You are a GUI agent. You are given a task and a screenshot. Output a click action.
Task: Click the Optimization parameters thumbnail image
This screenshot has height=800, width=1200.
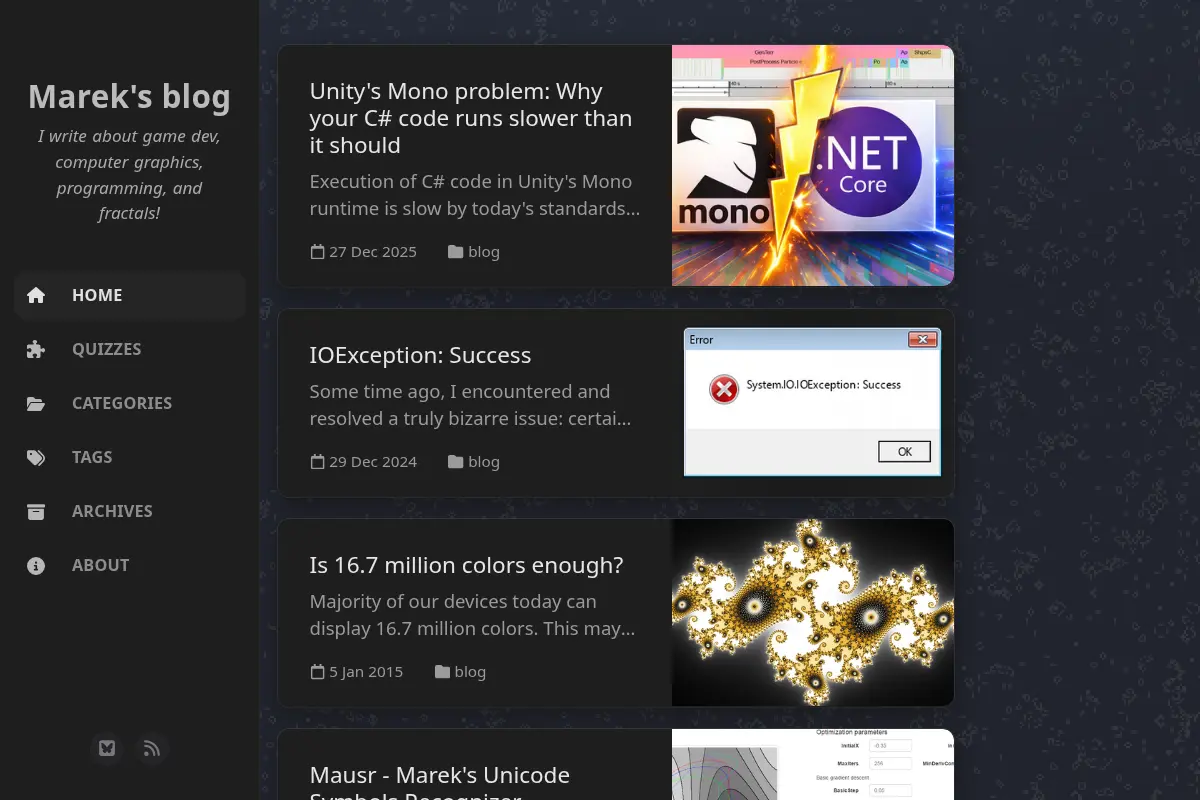[x=813, y=764]
